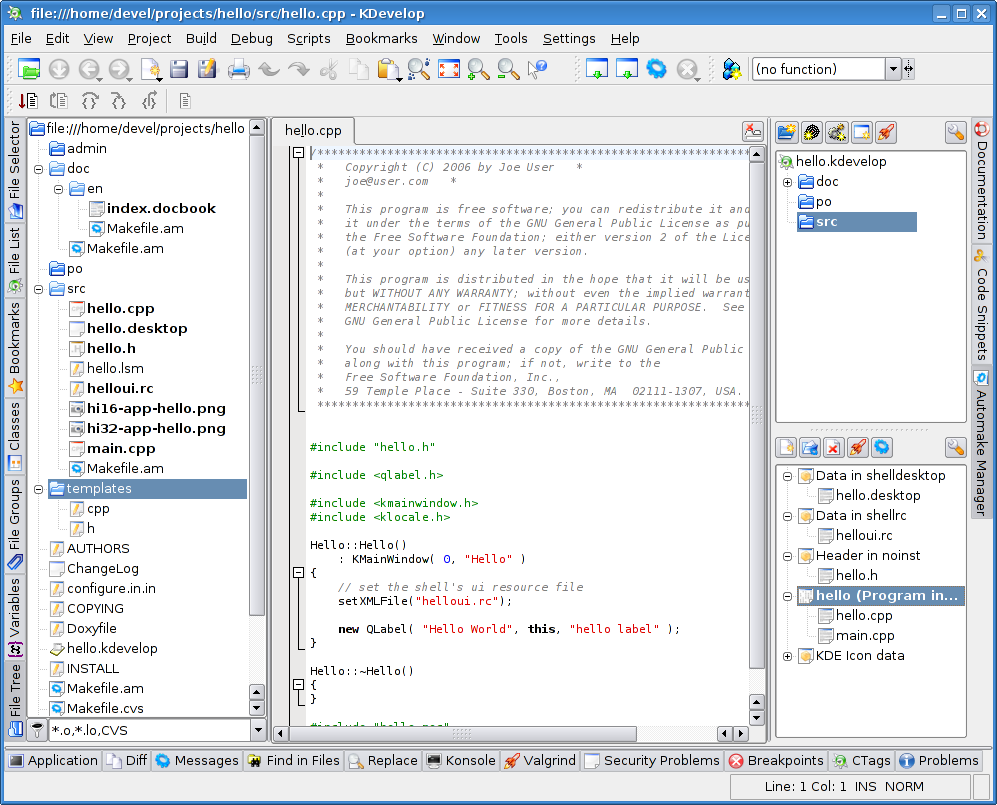Open the (no function) dropdown

(893, 69)
